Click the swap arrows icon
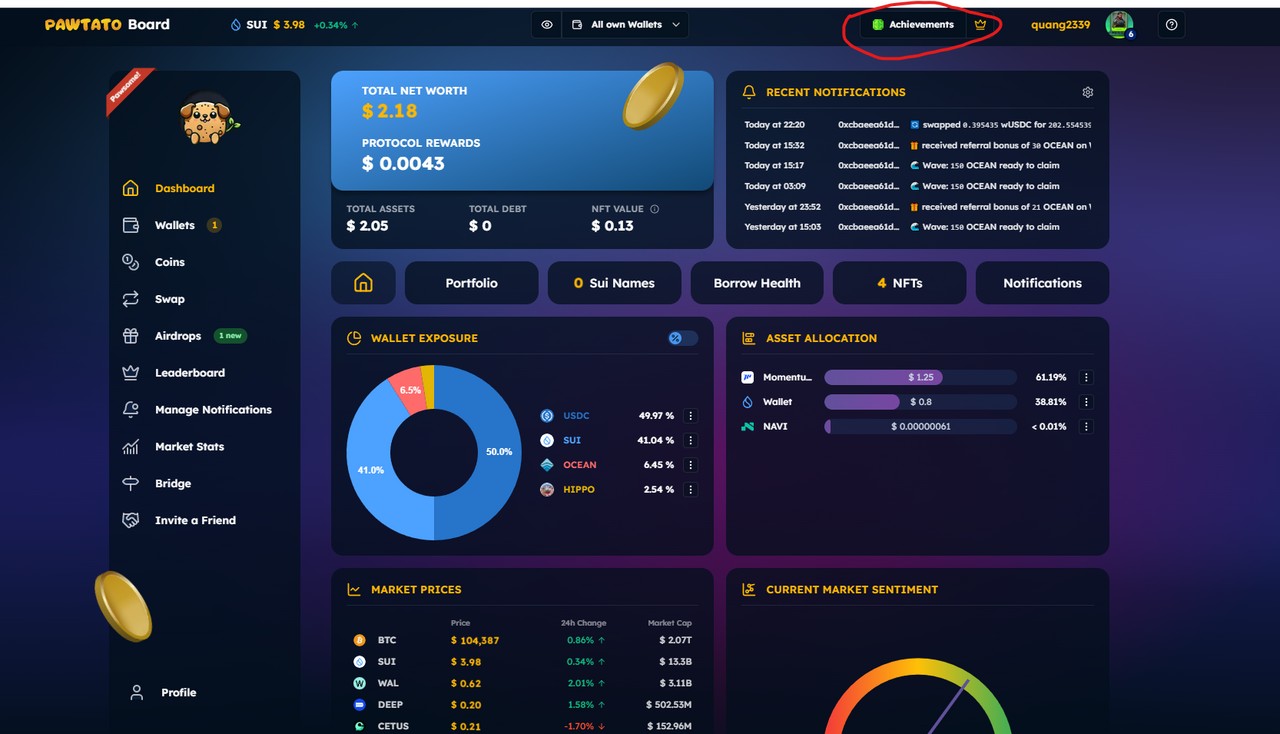Image resolution: width=1280 pixels, height=734 pixels. 130,299
